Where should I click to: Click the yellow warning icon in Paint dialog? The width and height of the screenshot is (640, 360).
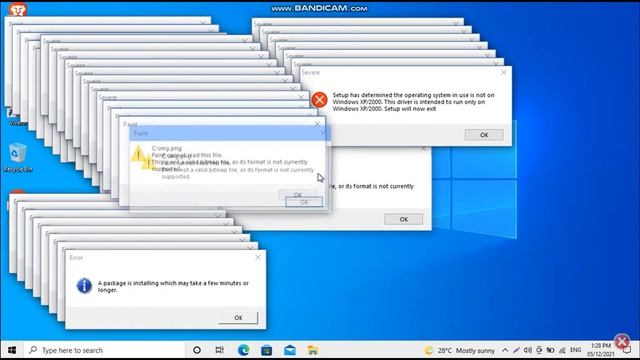pos(138,153)
